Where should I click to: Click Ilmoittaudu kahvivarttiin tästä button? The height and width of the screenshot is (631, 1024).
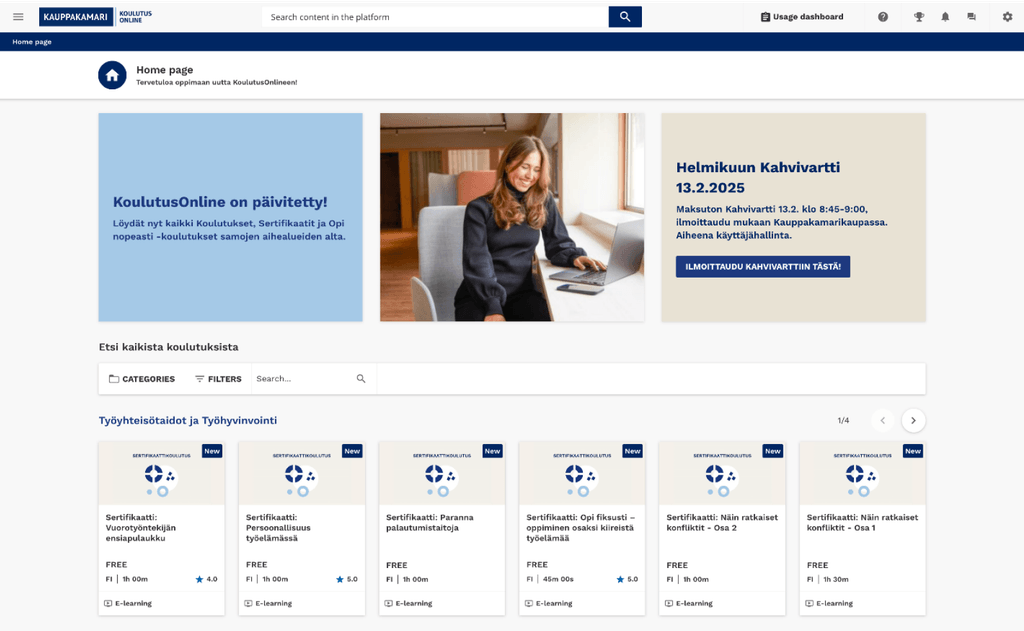click(x=762, y=266)
